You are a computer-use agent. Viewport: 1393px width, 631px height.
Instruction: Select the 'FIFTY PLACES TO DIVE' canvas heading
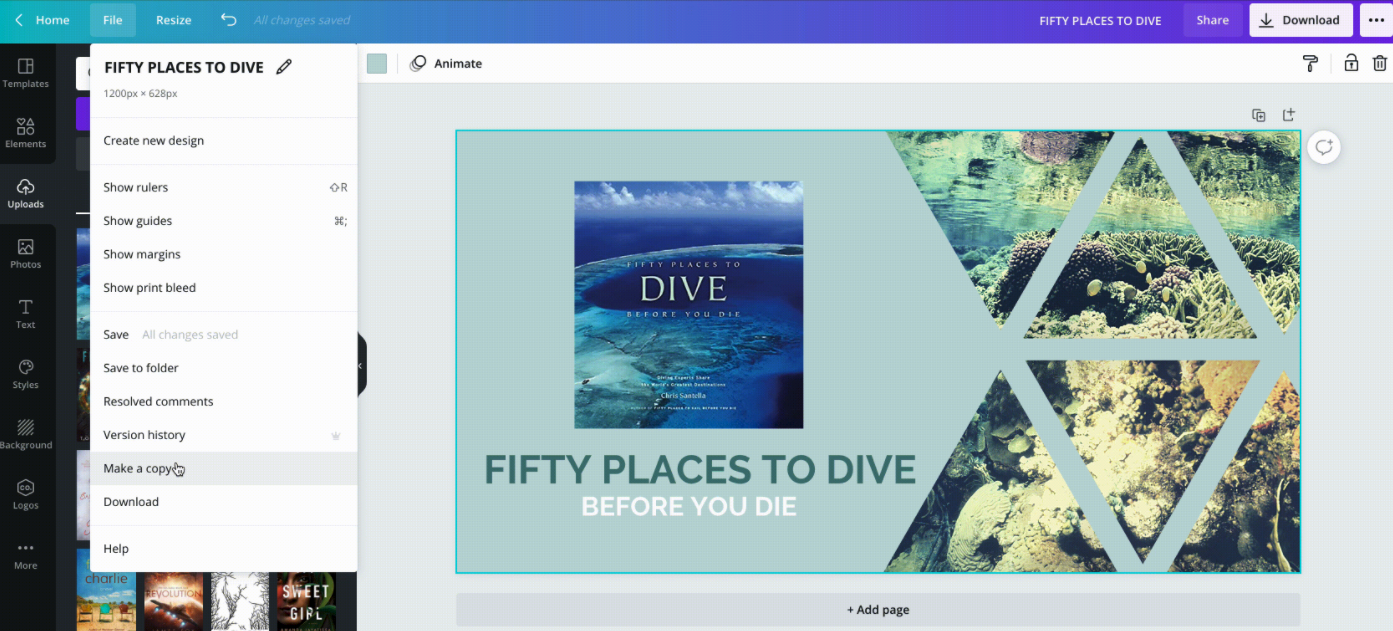pos(700,470)
